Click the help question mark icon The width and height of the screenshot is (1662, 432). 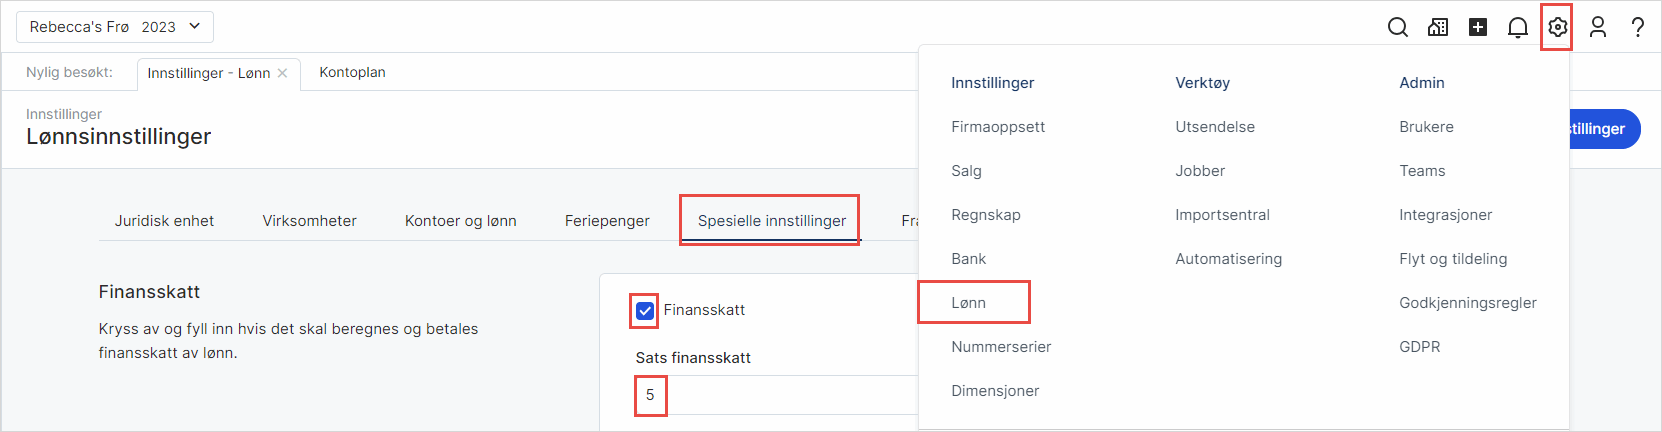click(1638, 27)
